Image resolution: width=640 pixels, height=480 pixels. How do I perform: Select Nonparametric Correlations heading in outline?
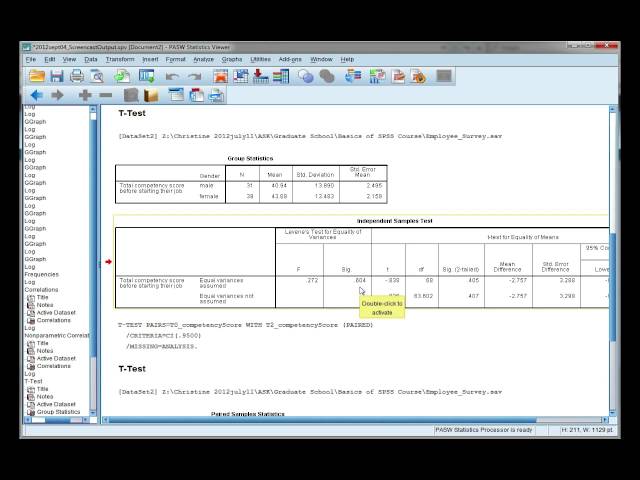[x=57, y=336]
